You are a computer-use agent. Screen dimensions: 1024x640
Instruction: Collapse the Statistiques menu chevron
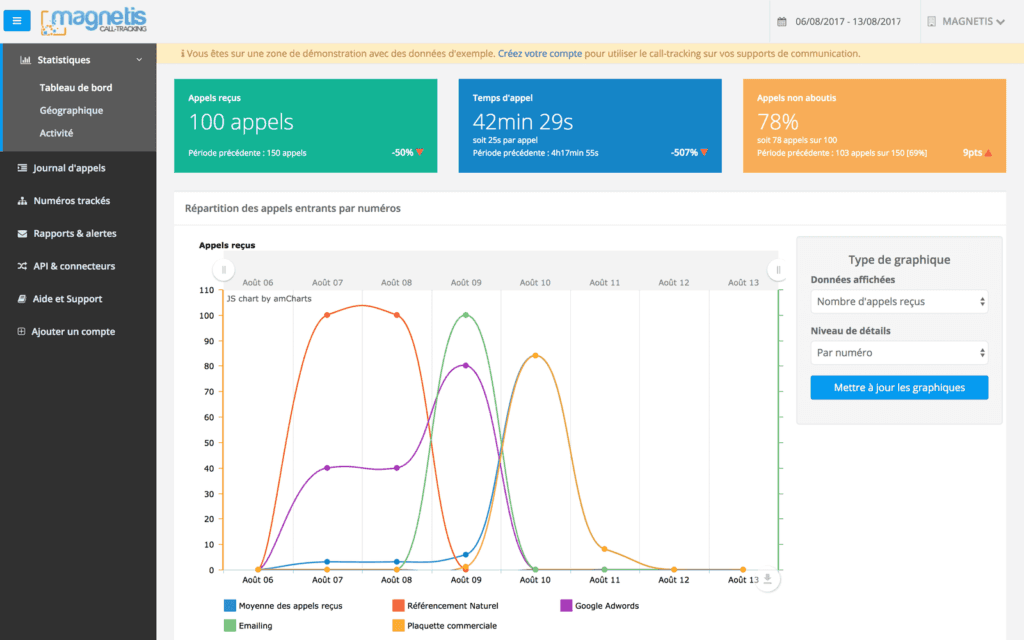tap(140, 59)
